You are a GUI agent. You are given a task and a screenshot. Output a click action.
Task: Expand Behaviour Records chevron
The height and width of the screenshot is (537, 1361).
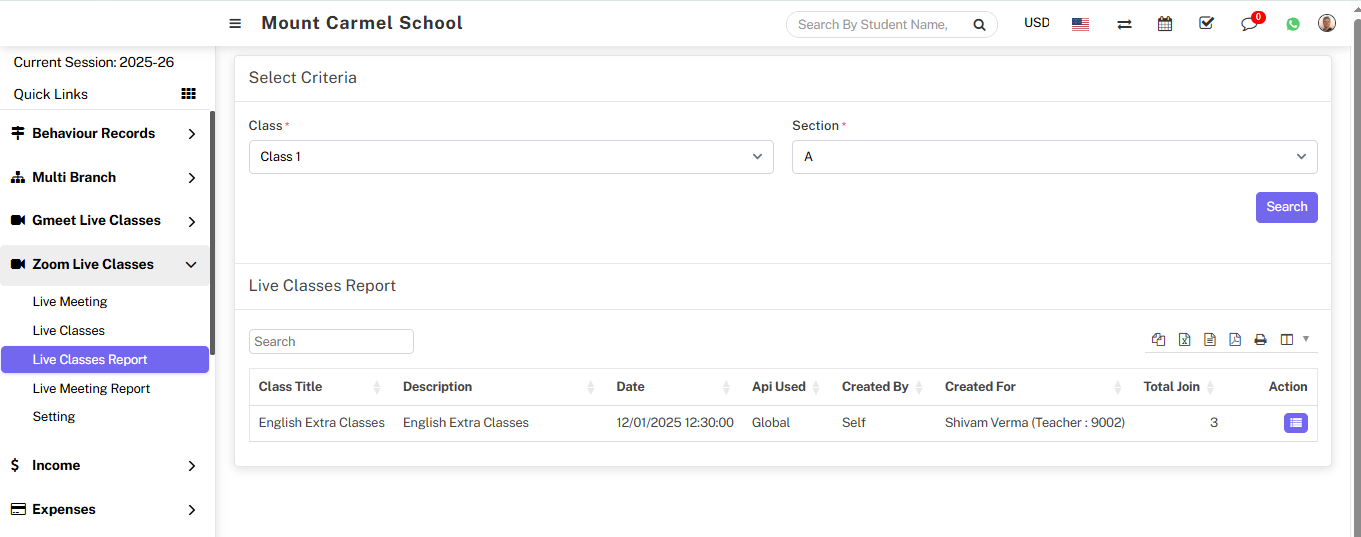[x=192, y=134]
